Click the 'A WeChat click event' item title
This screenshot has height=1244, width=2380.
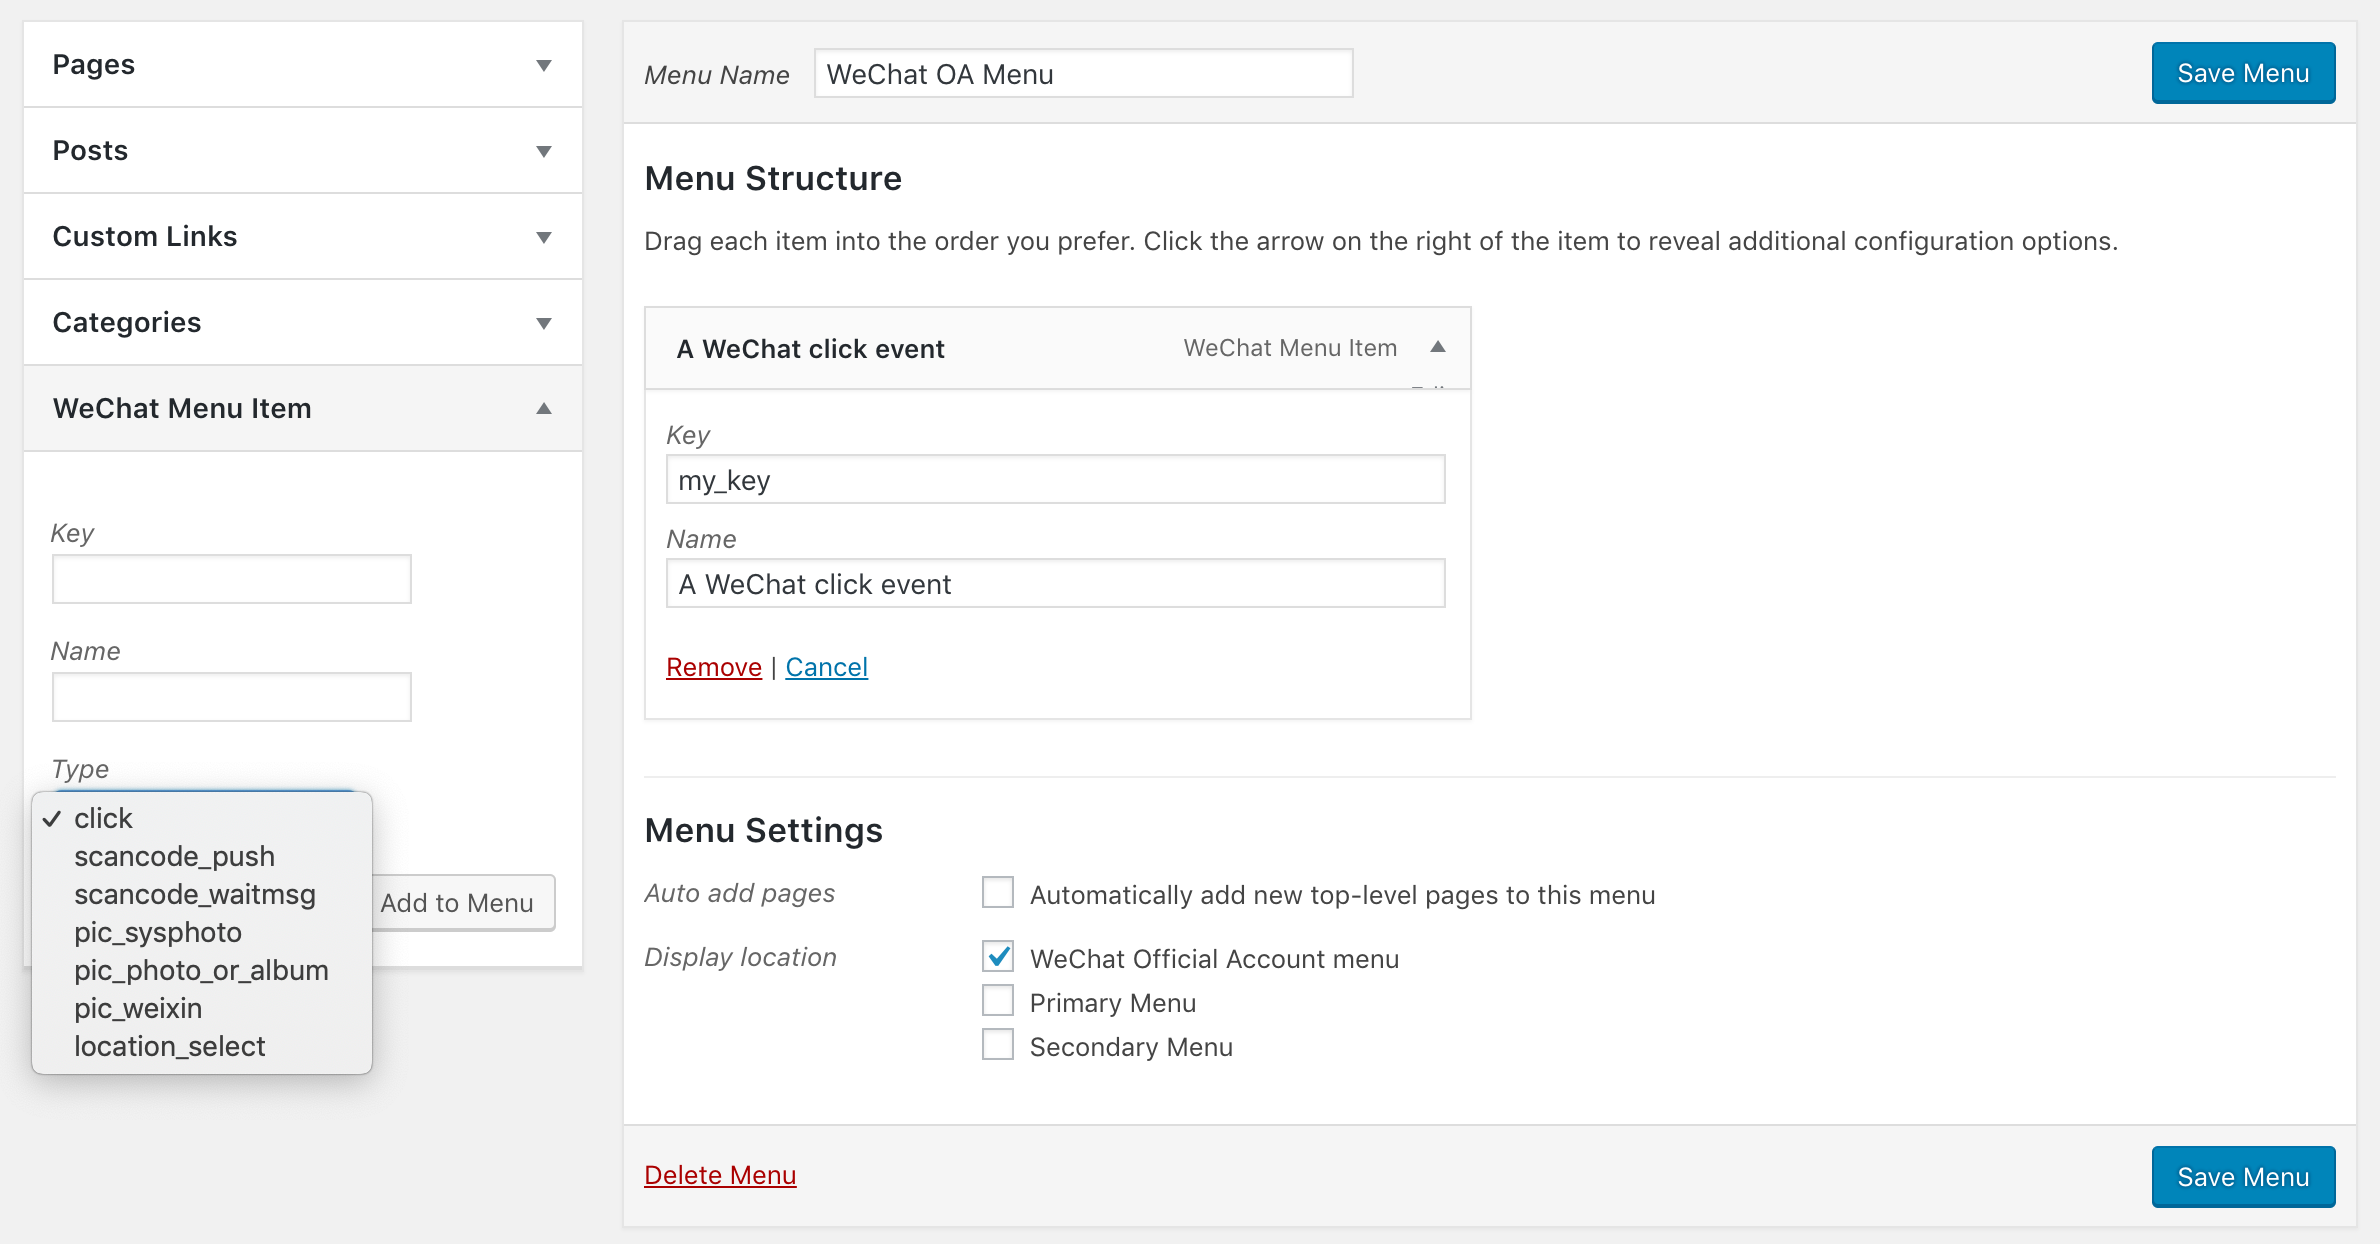point(810,349)
